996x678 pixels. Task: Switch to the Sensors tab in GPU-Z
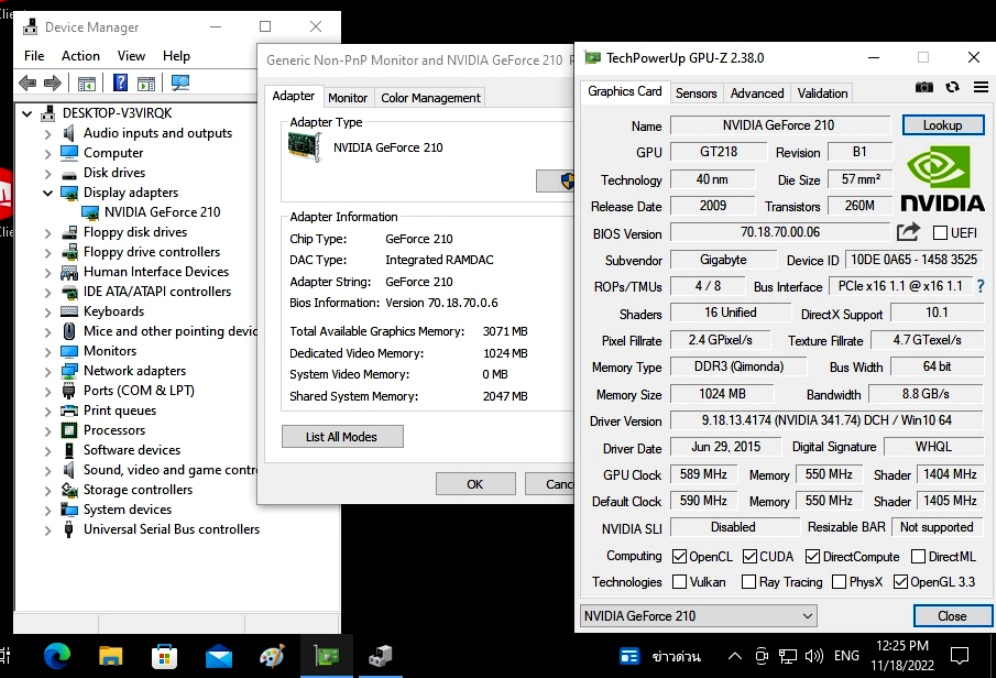point(696,92)
